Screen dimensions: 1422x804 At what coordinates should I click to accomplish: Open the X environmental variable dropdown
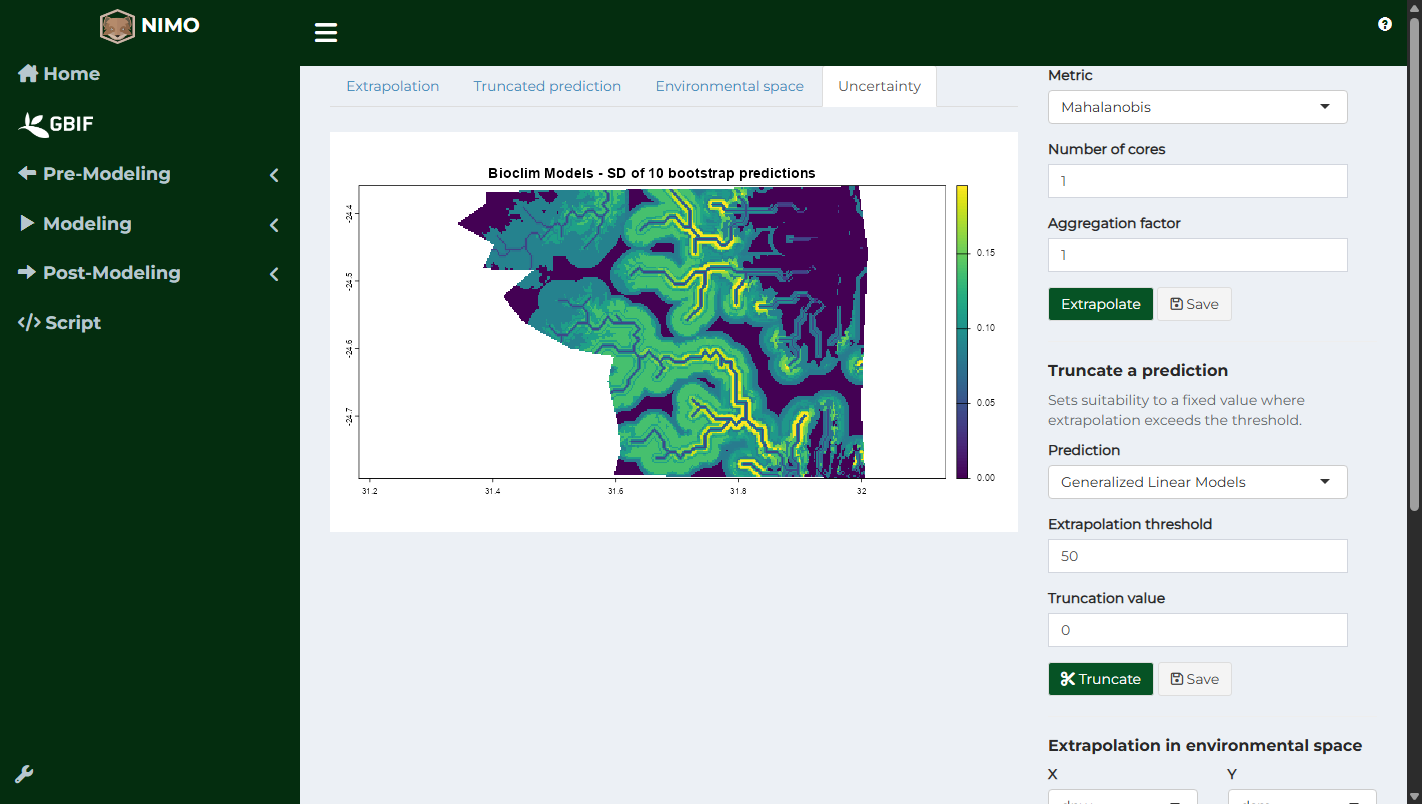(1122, 797)
